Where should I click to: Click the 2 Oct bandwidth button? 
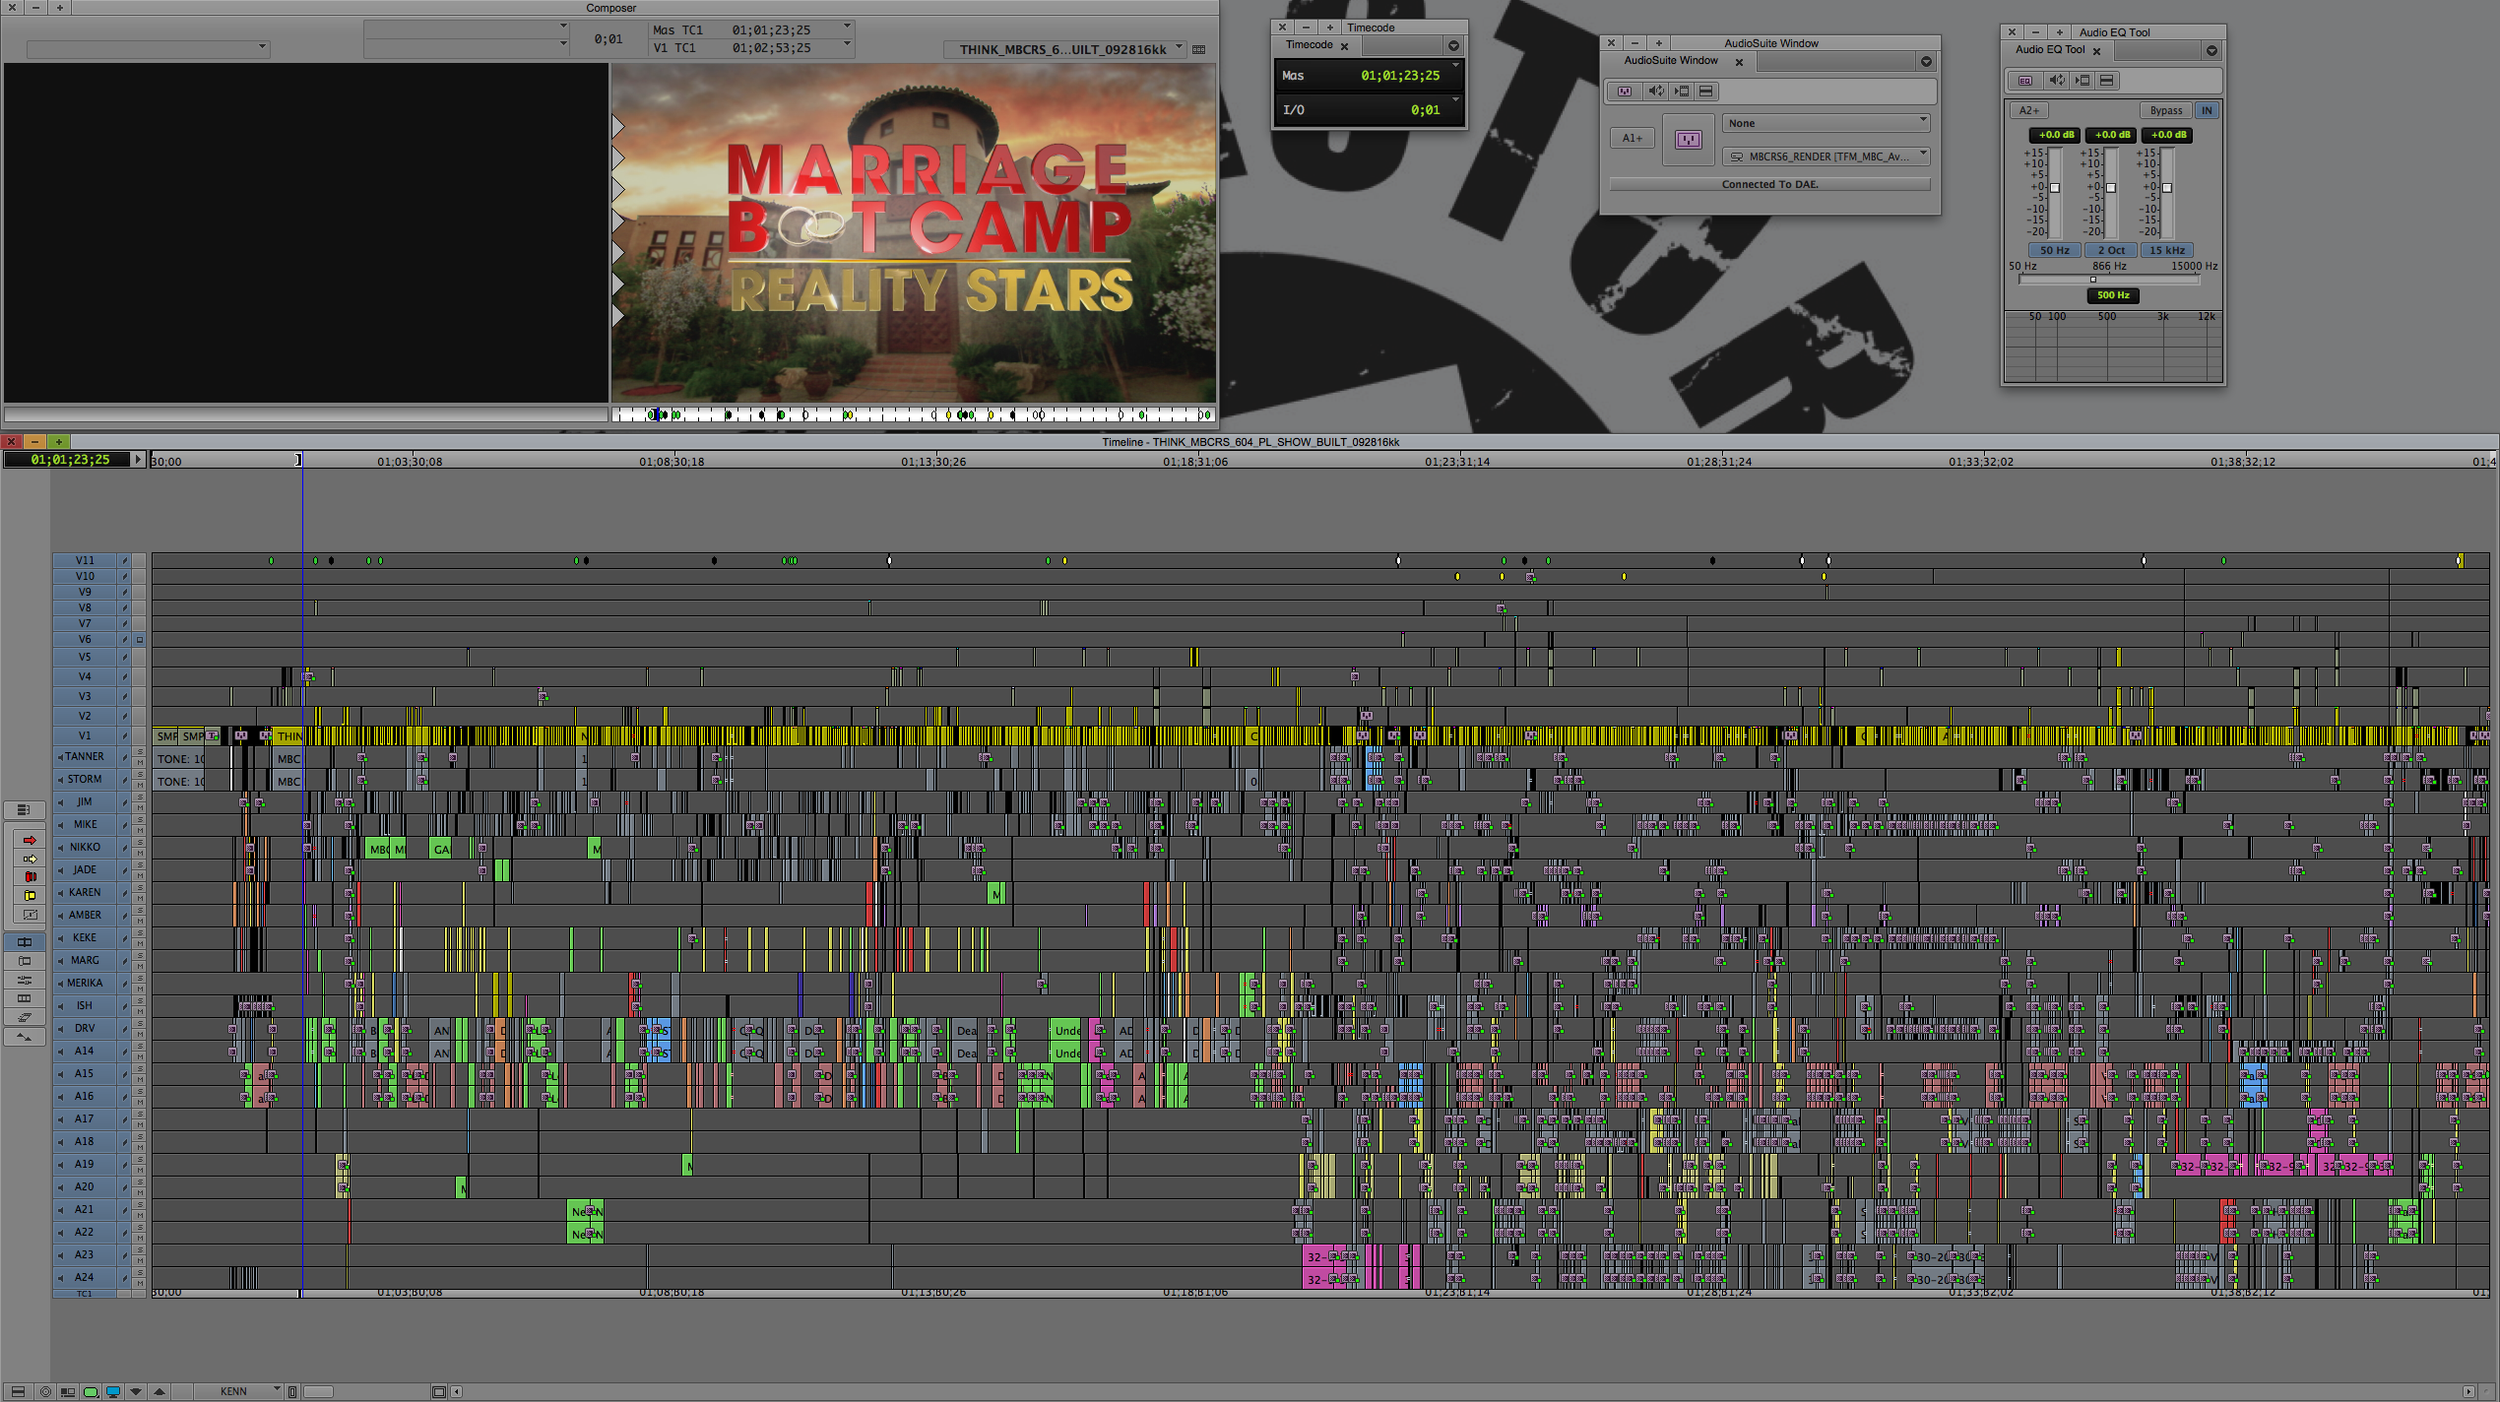(2111, 251)
